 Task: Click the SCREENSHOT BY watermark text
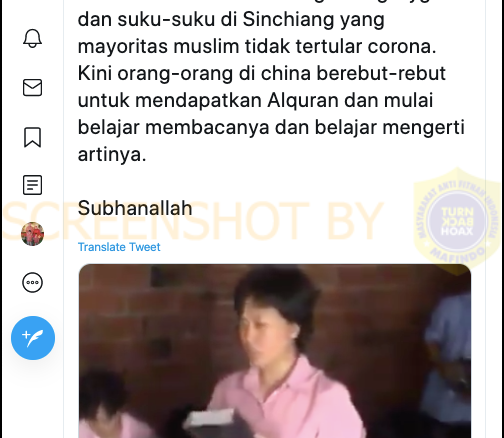click(x=193, y=221)
